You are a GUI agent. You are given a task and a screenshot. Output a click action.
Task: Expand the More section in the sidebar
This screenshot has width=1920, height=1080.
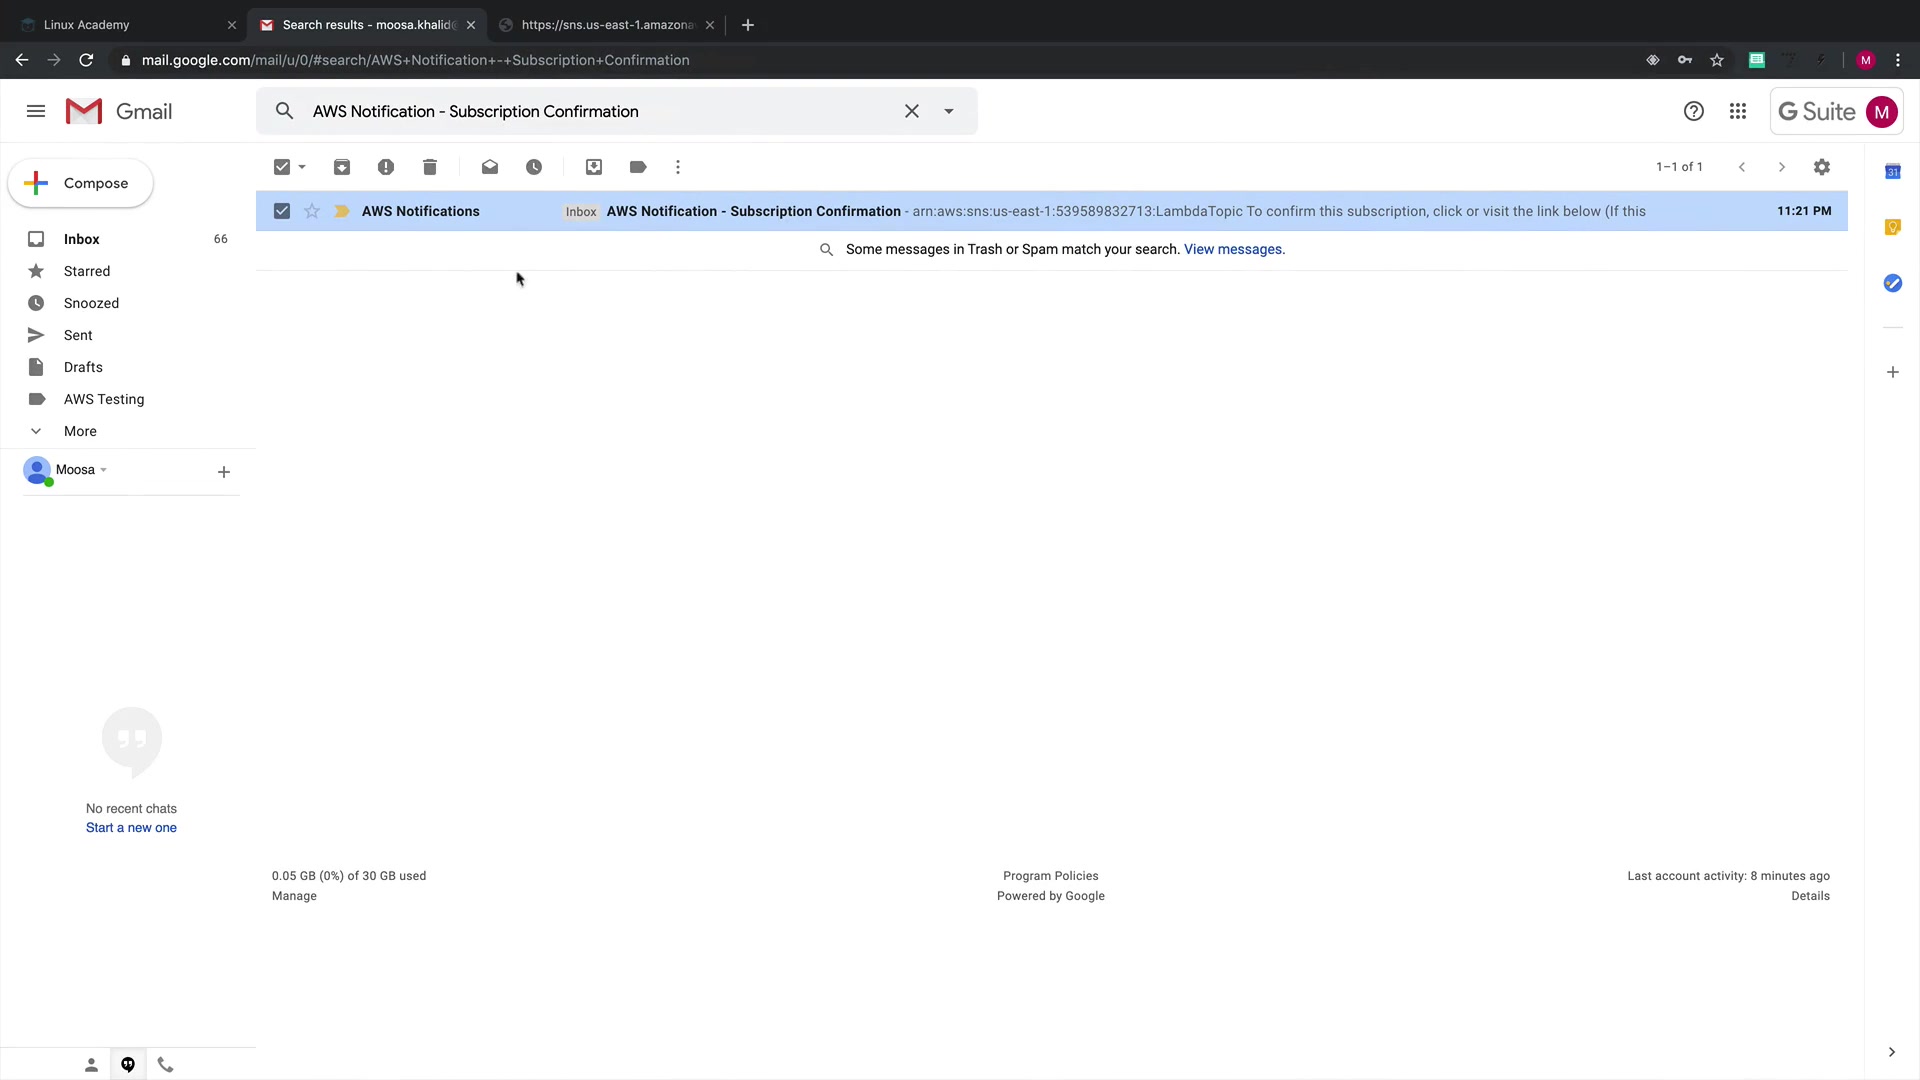[80, 431]
